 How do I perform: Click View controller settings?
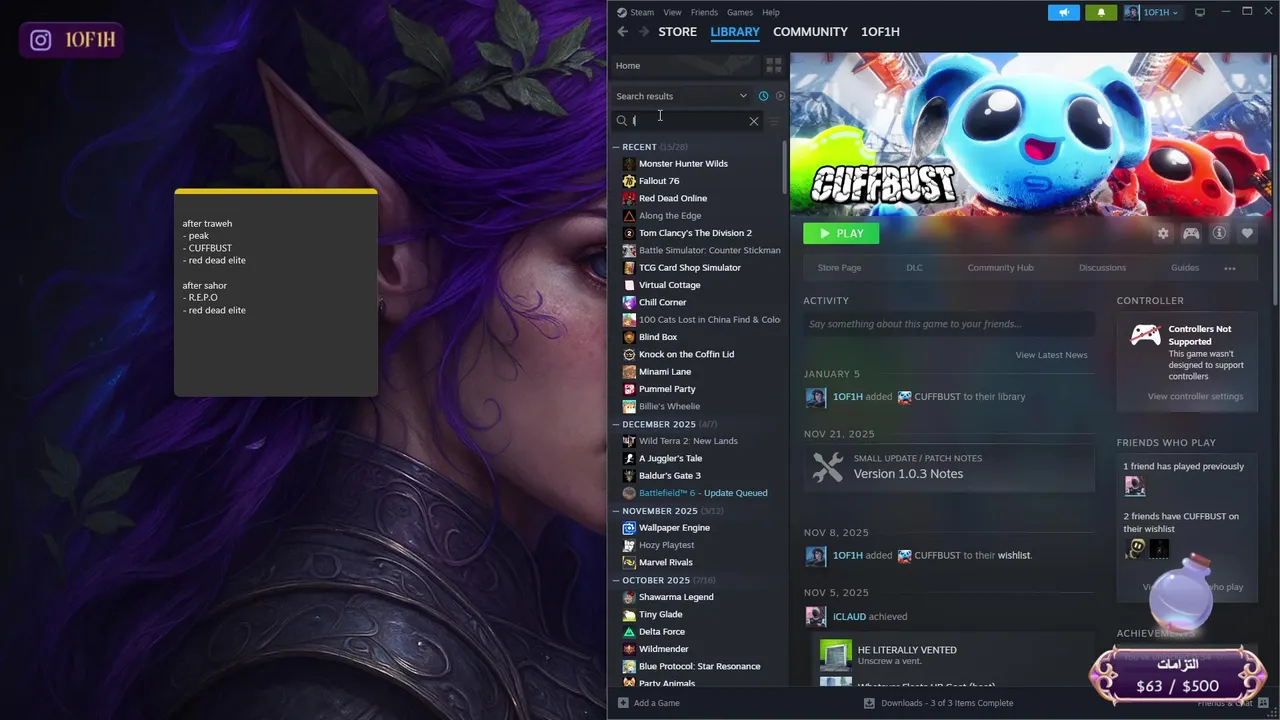1195,397
